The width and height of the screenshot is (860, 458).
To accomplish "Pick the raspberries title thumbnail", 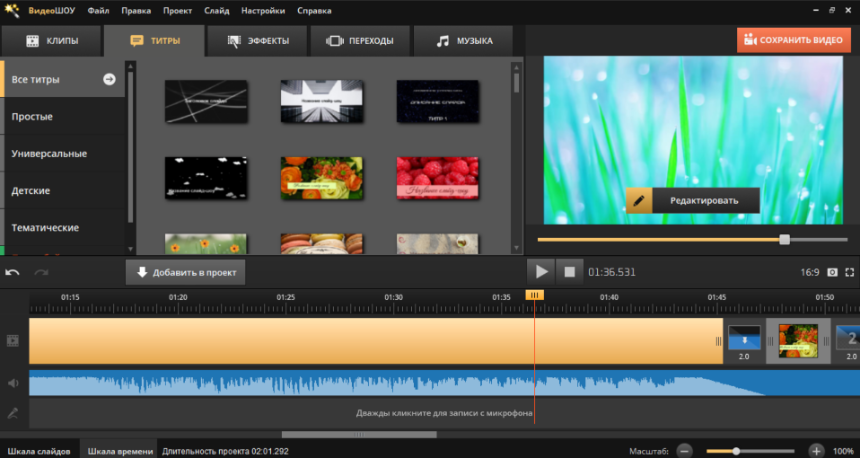I will pyautogui.click(x=437, y=178).
